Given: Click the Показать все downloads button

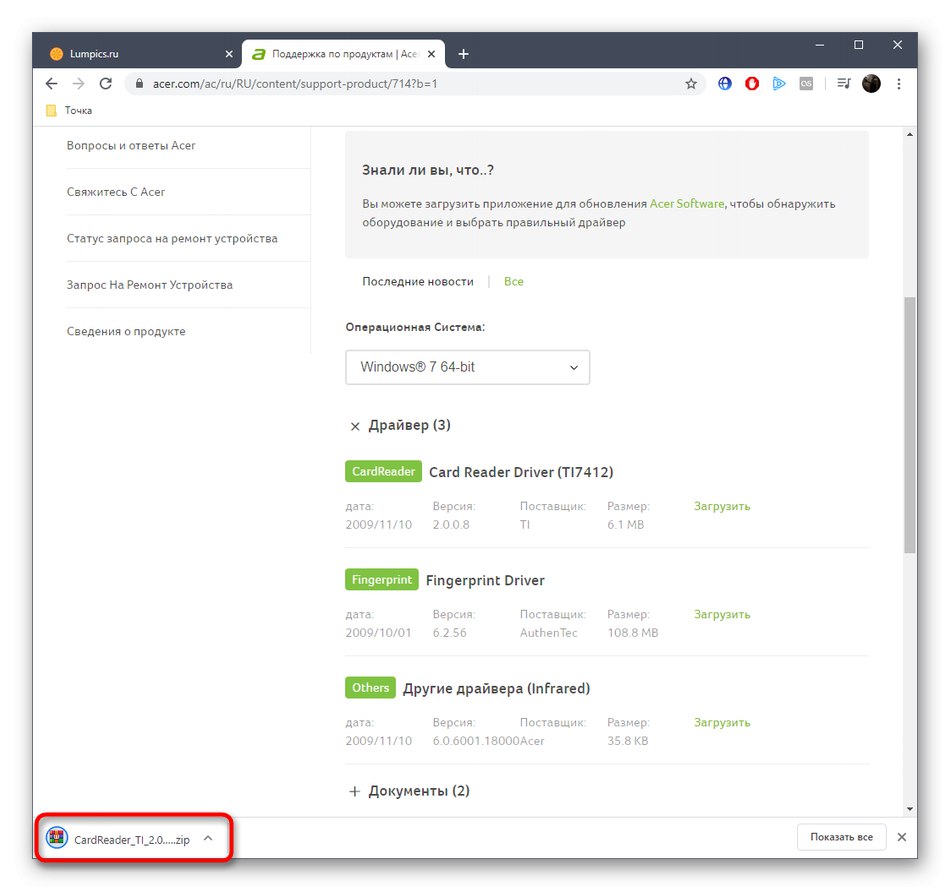Looking at the screenshot, I should 842,837.
